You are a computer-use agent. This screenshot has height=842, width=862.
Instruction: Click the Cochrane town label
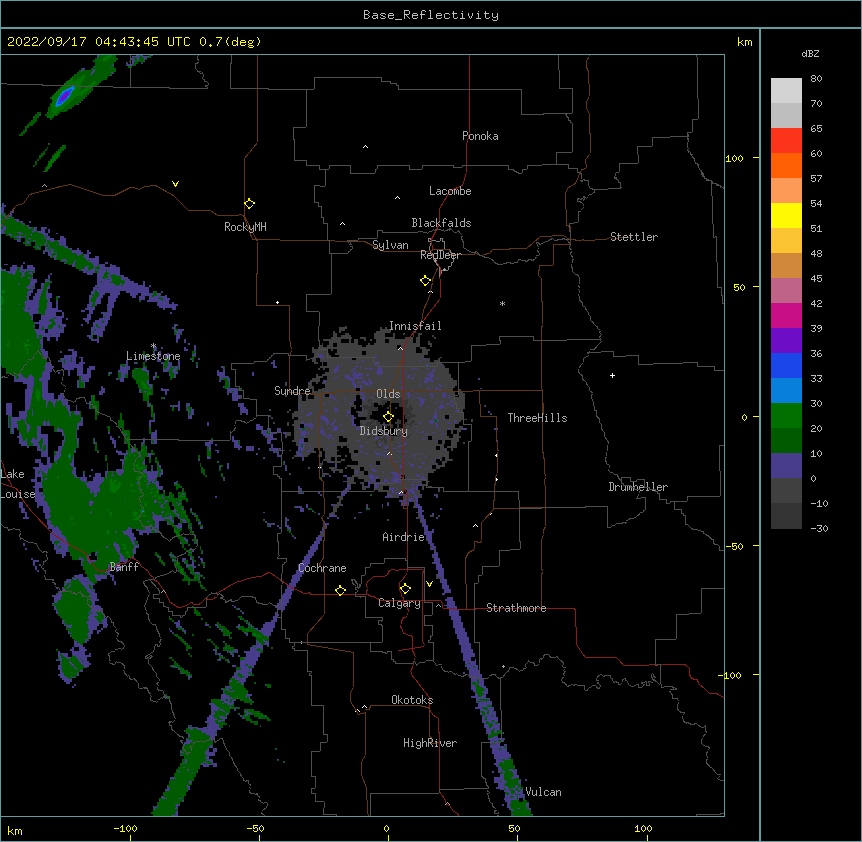coord(322,568)
